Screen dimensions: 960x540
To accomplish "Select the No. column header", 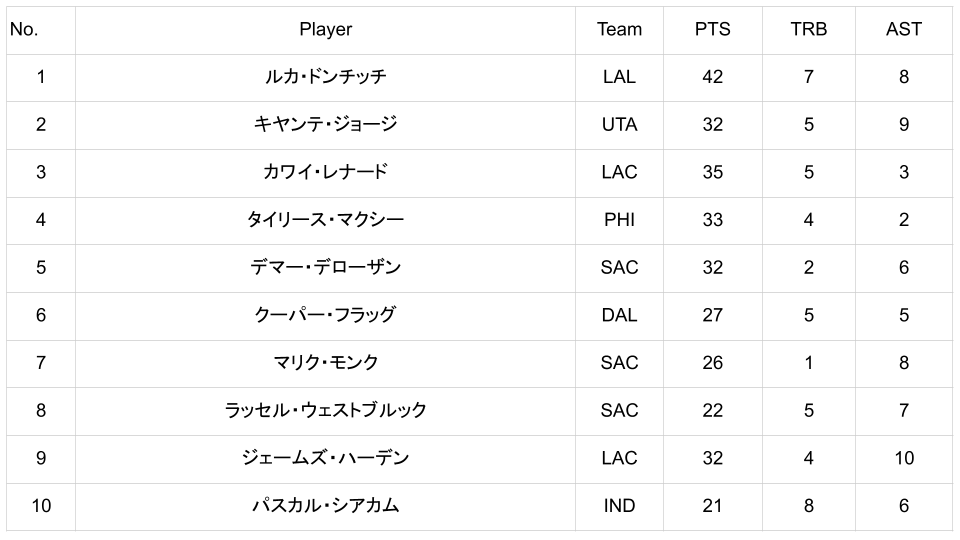I will tap(24, 29).
